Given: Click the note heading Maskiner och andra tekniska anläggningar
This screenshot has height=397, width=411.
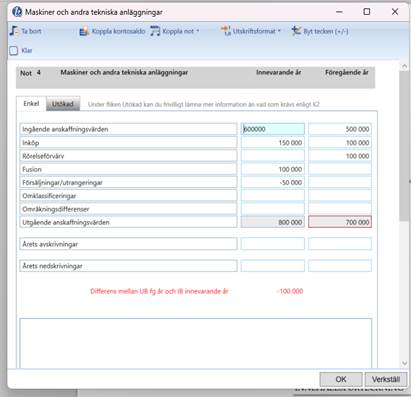Looking at the screenshot, I should 124,72.
